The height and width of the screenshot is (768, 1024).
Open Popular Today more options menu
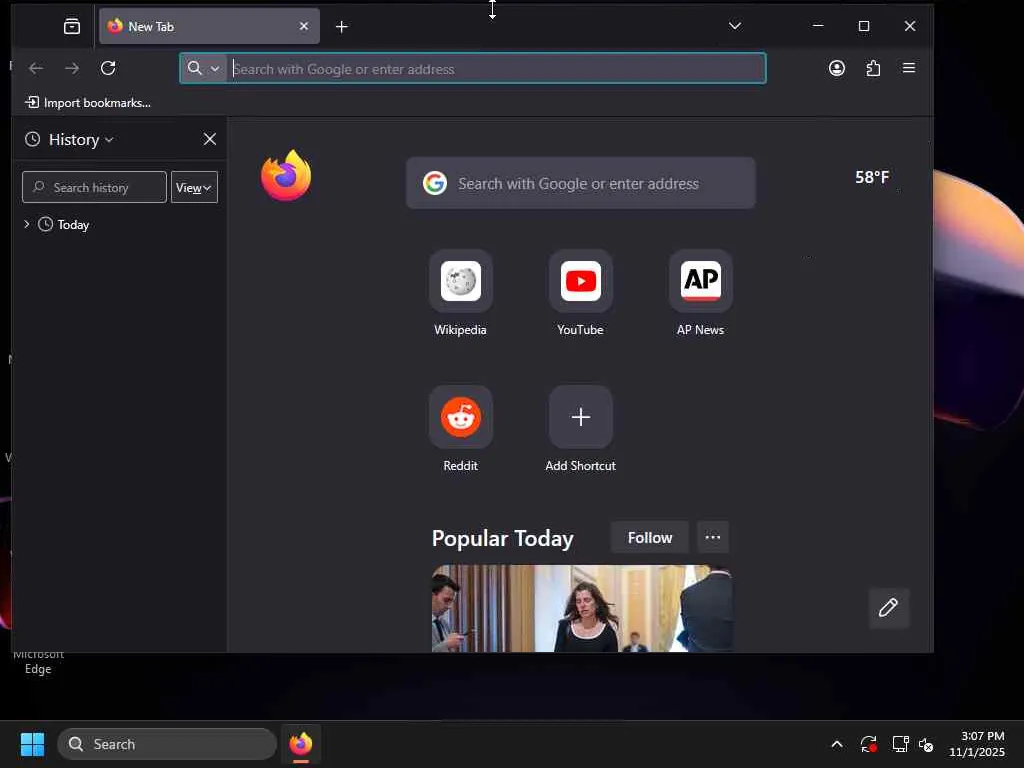712,537
